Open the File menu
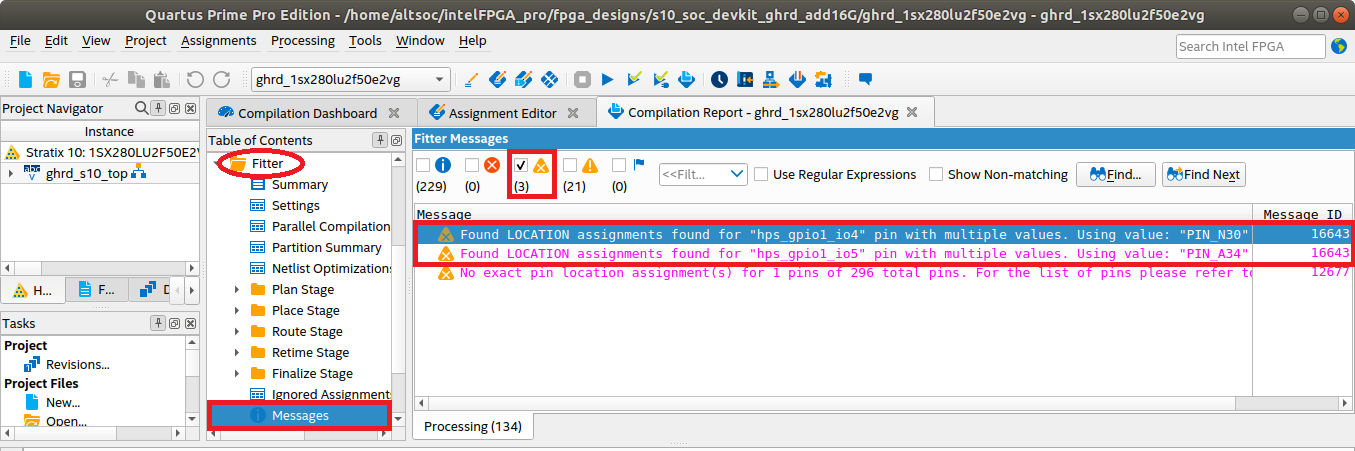This screenshot has height=451, width=1355. pyautogui.click(x=20, y=40)
